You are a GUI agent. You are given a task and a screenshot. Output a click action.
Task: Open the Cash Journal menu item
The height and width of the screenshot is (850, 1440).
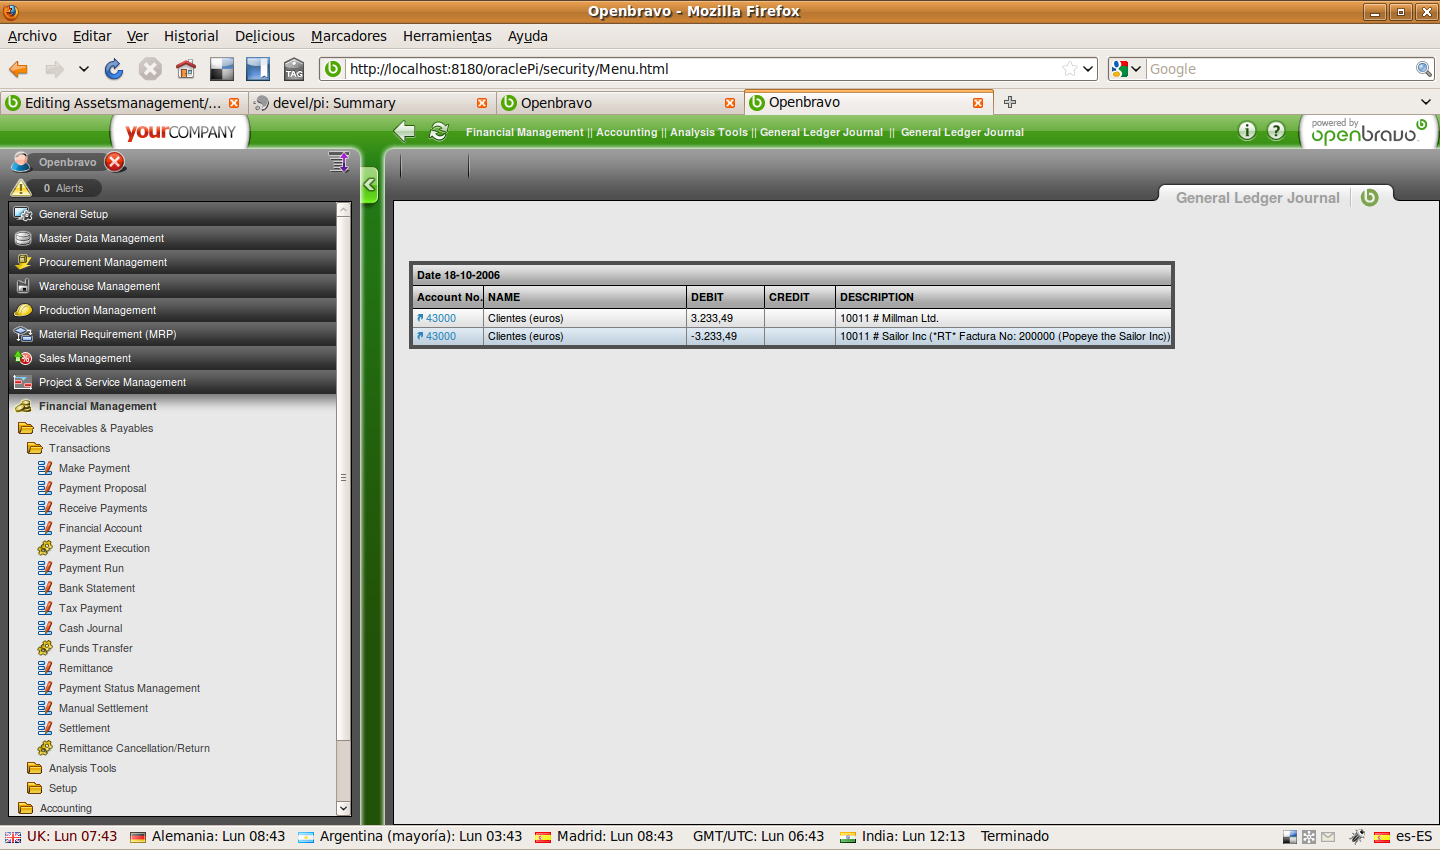[90, 628]
